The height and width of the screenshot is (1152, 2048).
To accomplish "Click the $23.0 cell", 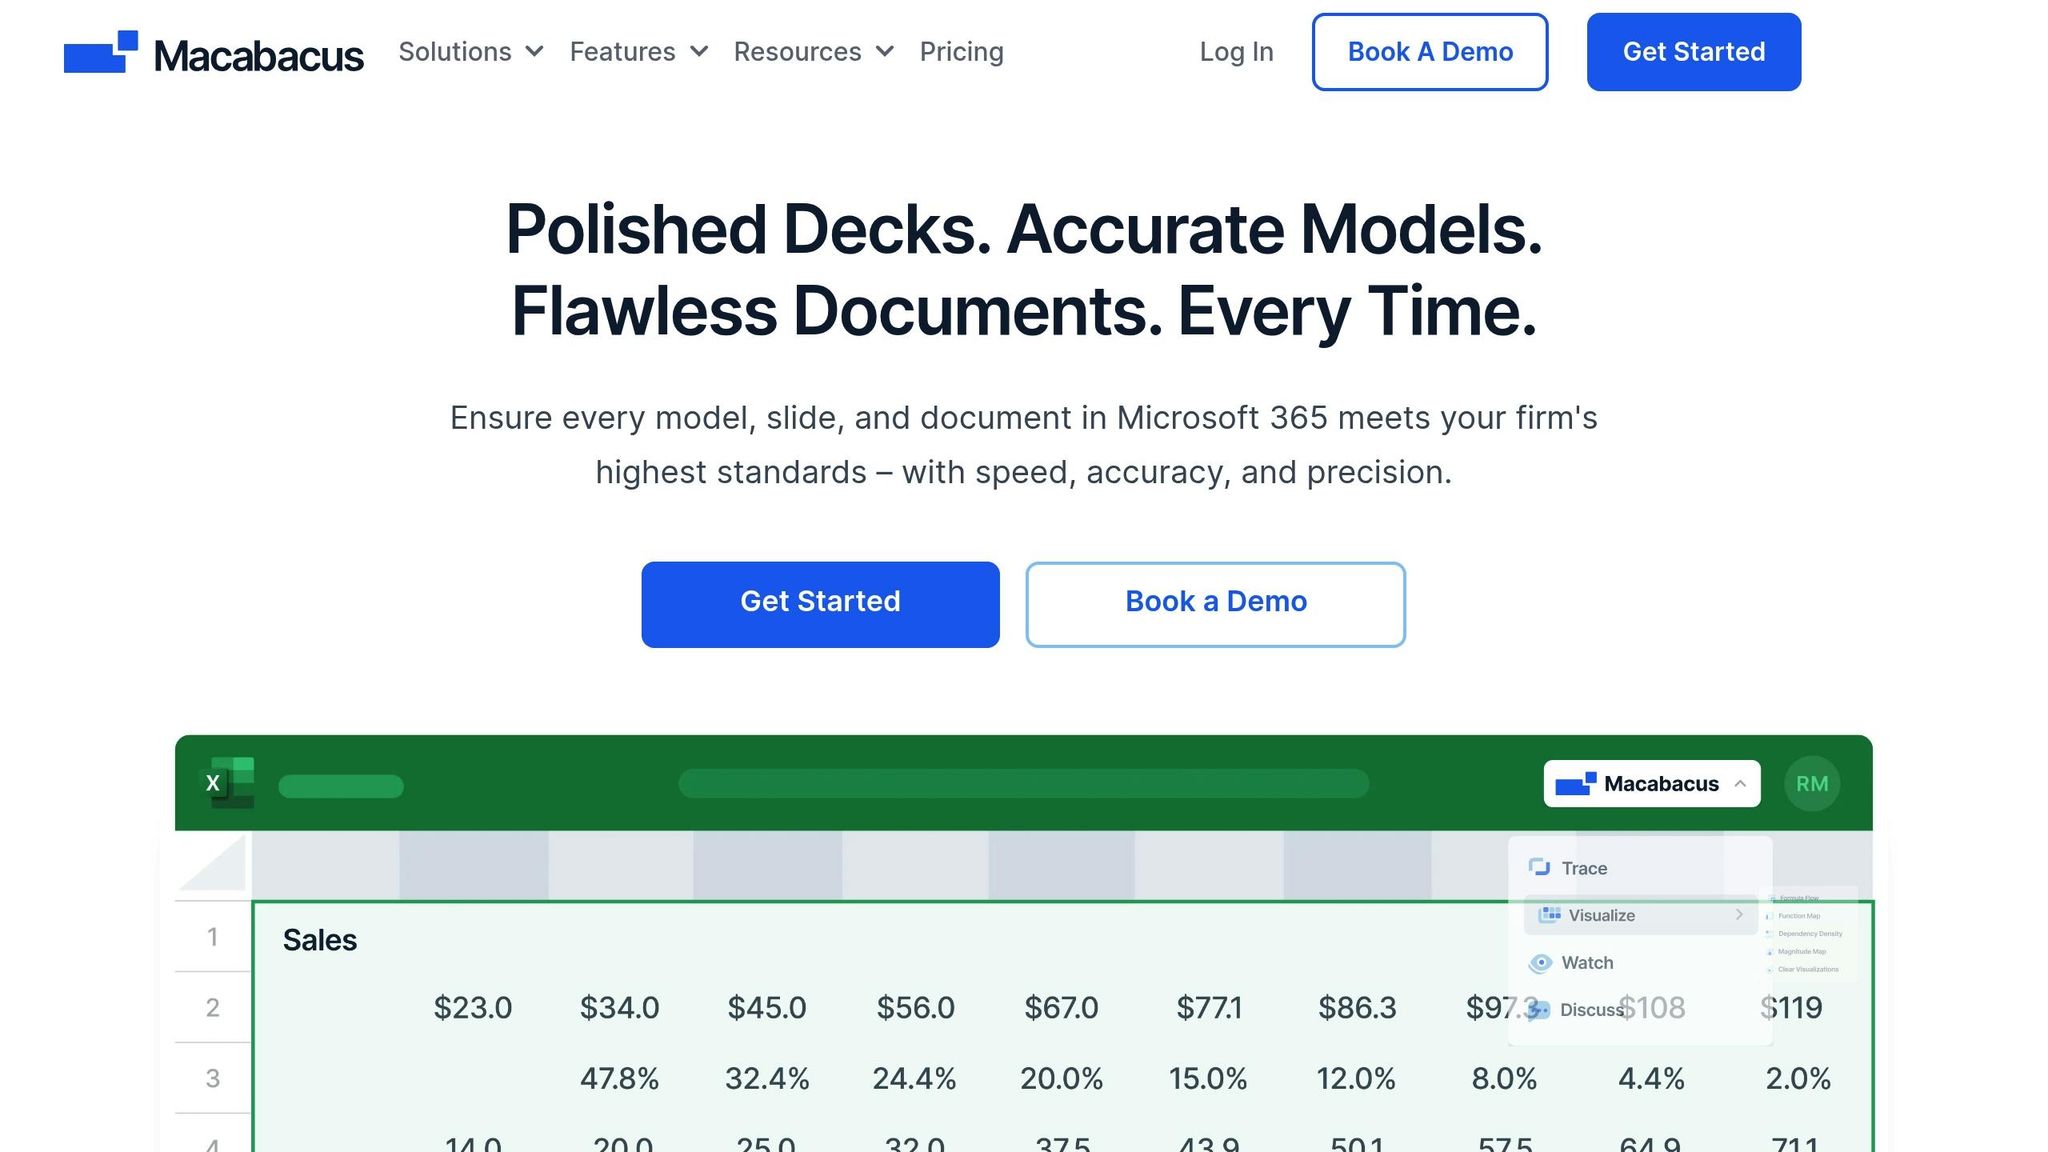I will (473, 1008).
